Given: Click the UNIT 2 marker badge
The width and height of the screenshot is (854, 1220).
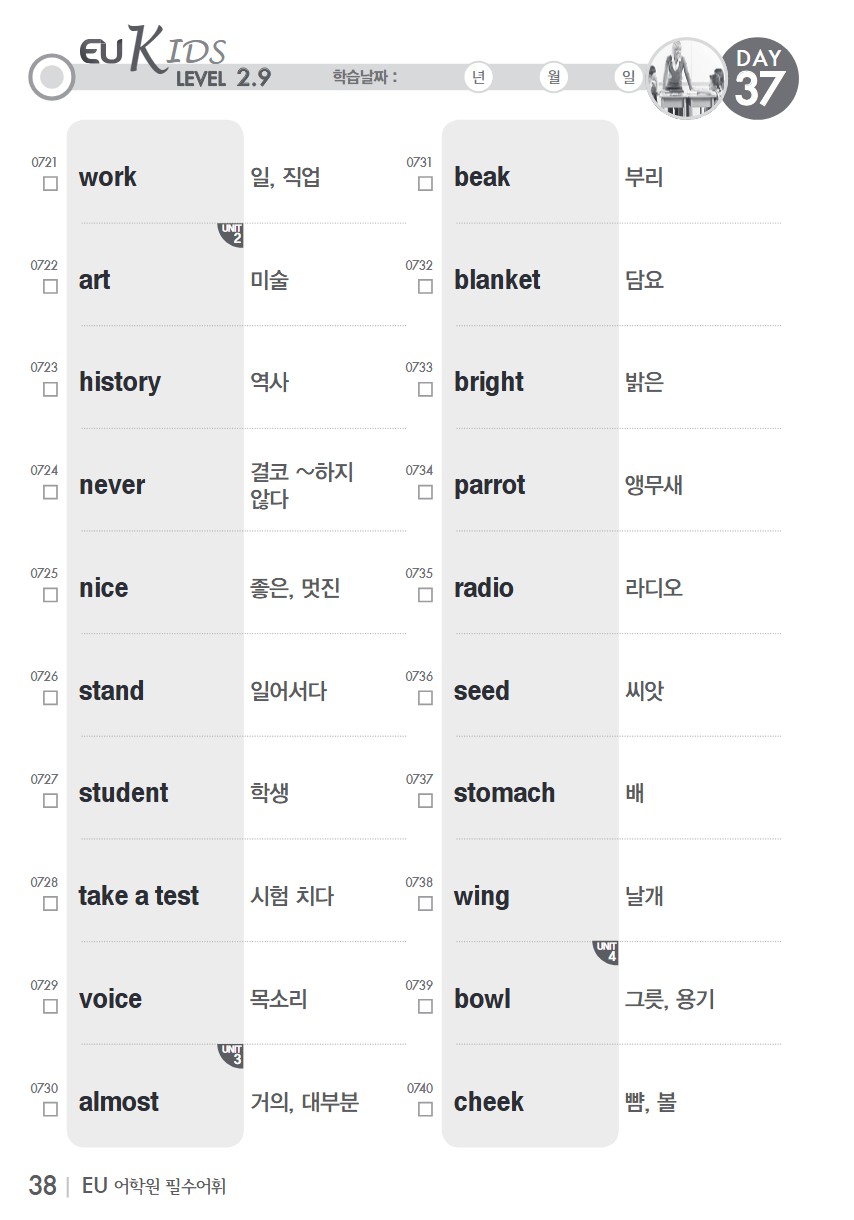Looking at the screenshot, I should pyautogui.click(x=233, y=234).
